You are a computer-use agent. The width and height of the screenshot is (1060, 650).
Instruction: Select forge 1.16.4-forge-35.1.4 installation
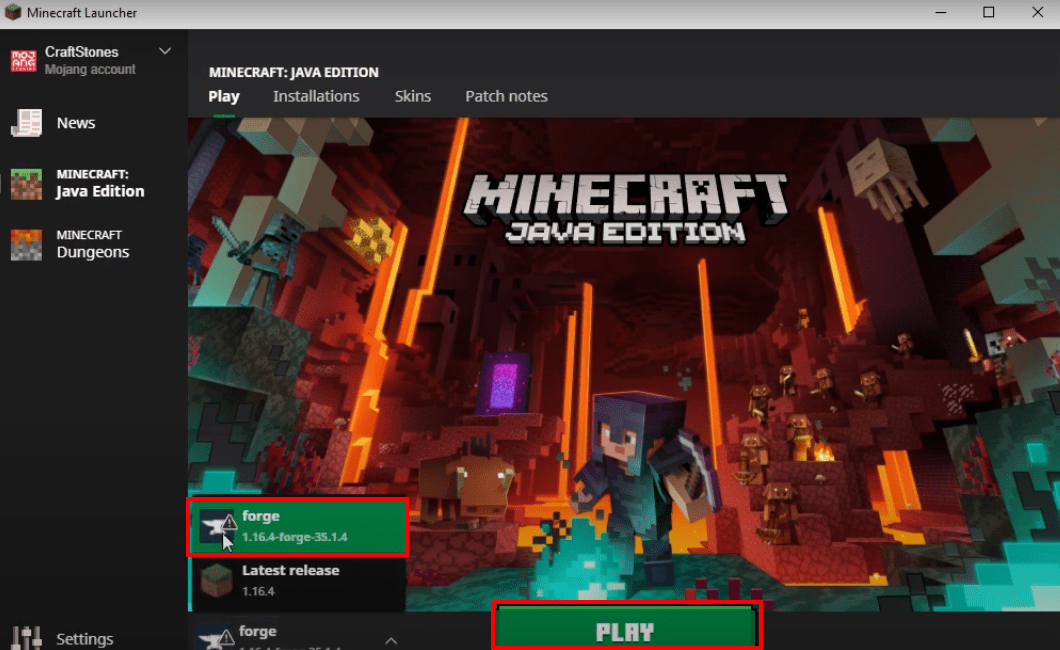[298, 527]
